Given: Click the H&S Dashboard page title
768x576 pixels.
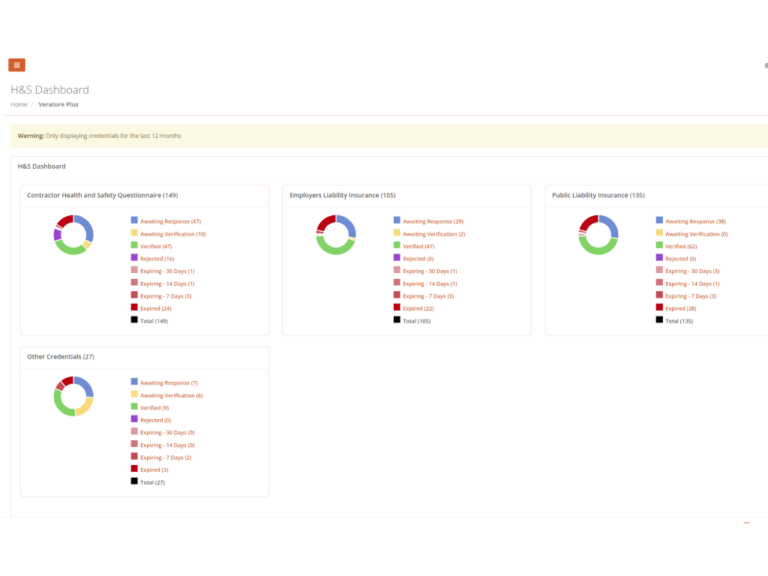Looking at the screenshot, I should pos(50,90).
